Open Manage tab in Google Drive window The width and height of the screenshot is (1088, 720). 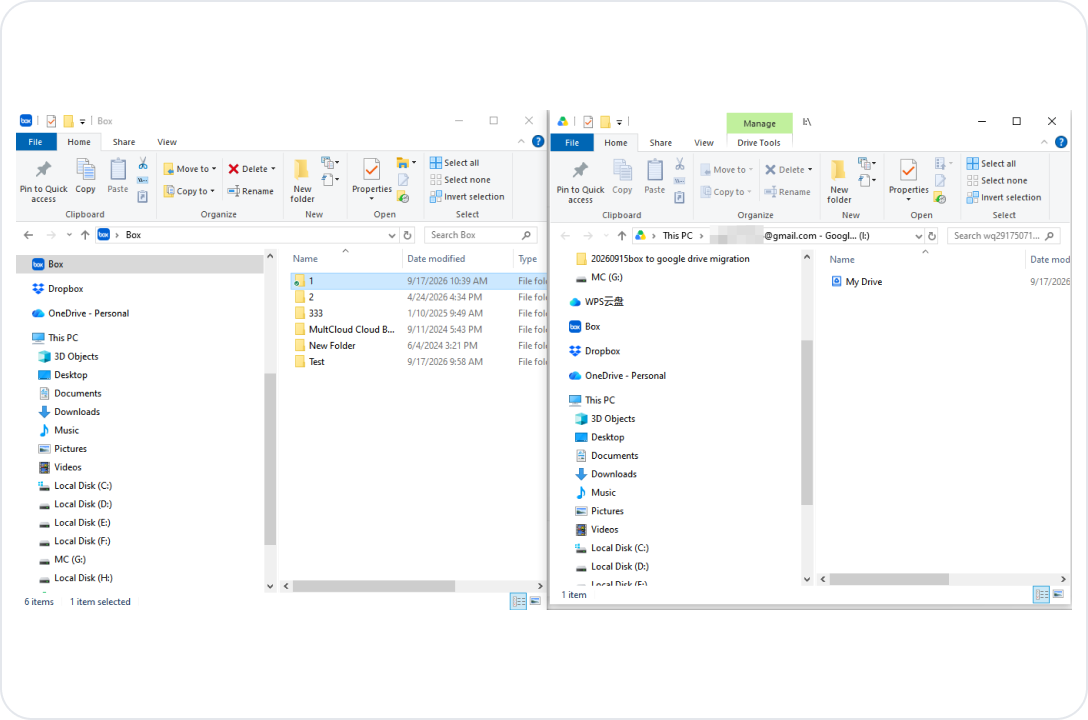pyautogui.click(x=759, y=123)
